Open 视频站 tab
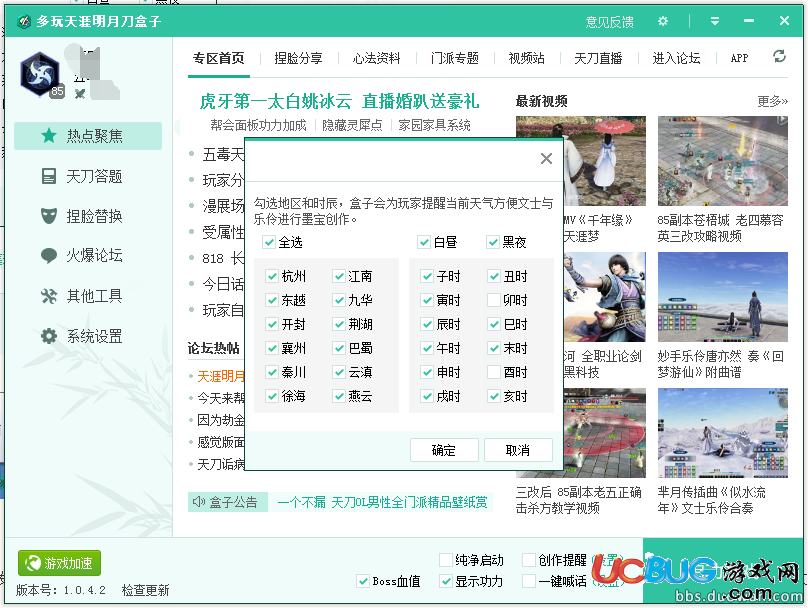The width and height of the screenshot is (808, 608). click(526, 58)
